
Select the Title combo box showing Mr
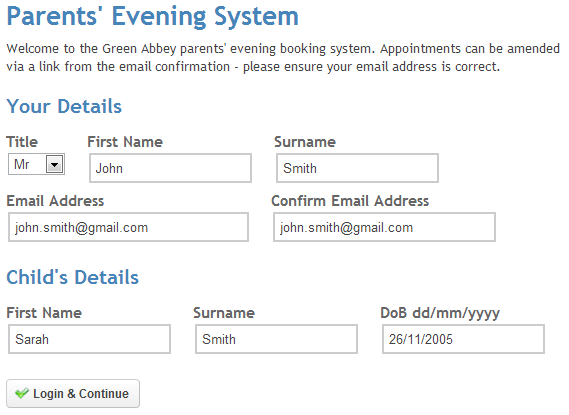(36, 164)
